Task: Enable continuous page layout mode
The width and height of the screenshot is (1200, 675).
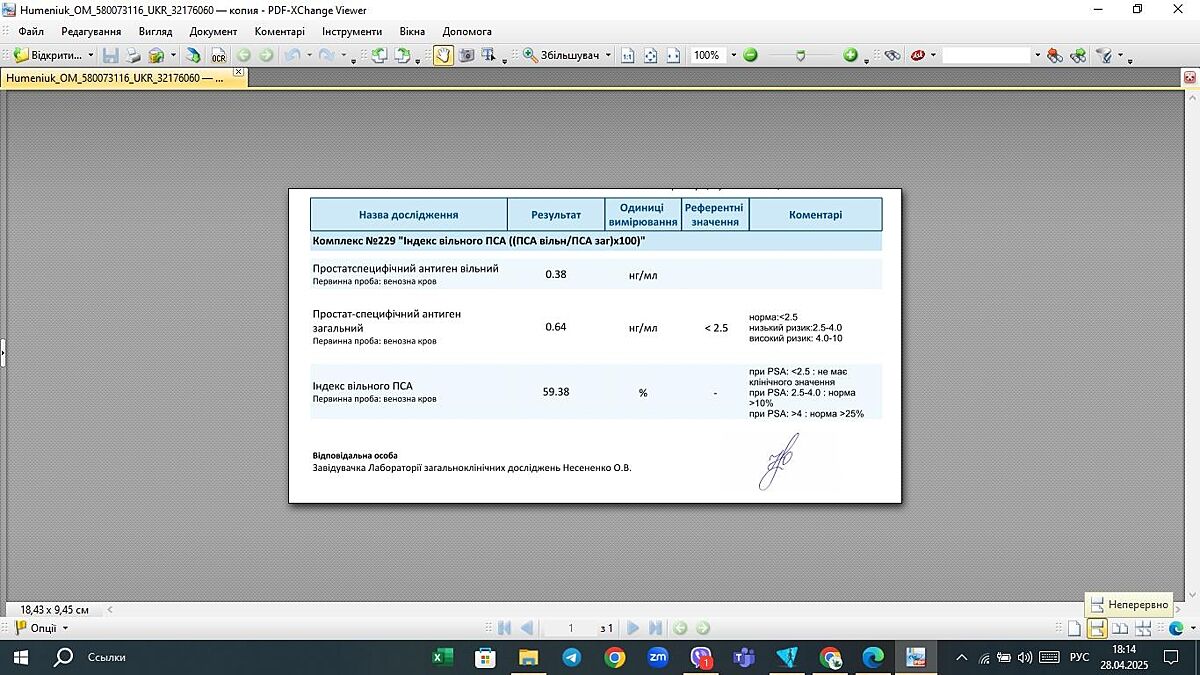Action: tap(1097, 628)
